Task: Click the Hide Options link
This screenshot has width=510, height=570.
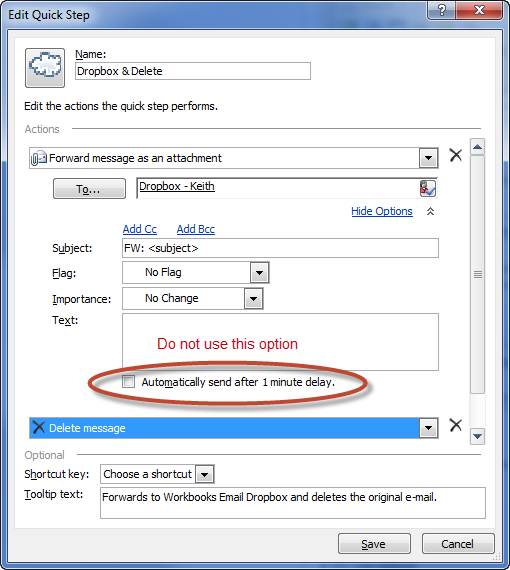Action: click(x=382, y=211)
